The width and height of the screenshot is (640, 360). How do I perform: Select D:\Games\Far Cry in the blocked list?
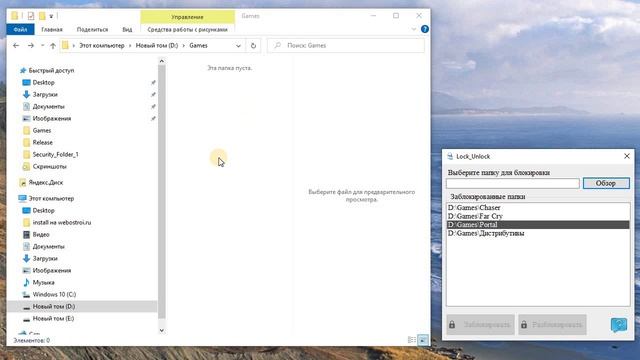[538, 216]
